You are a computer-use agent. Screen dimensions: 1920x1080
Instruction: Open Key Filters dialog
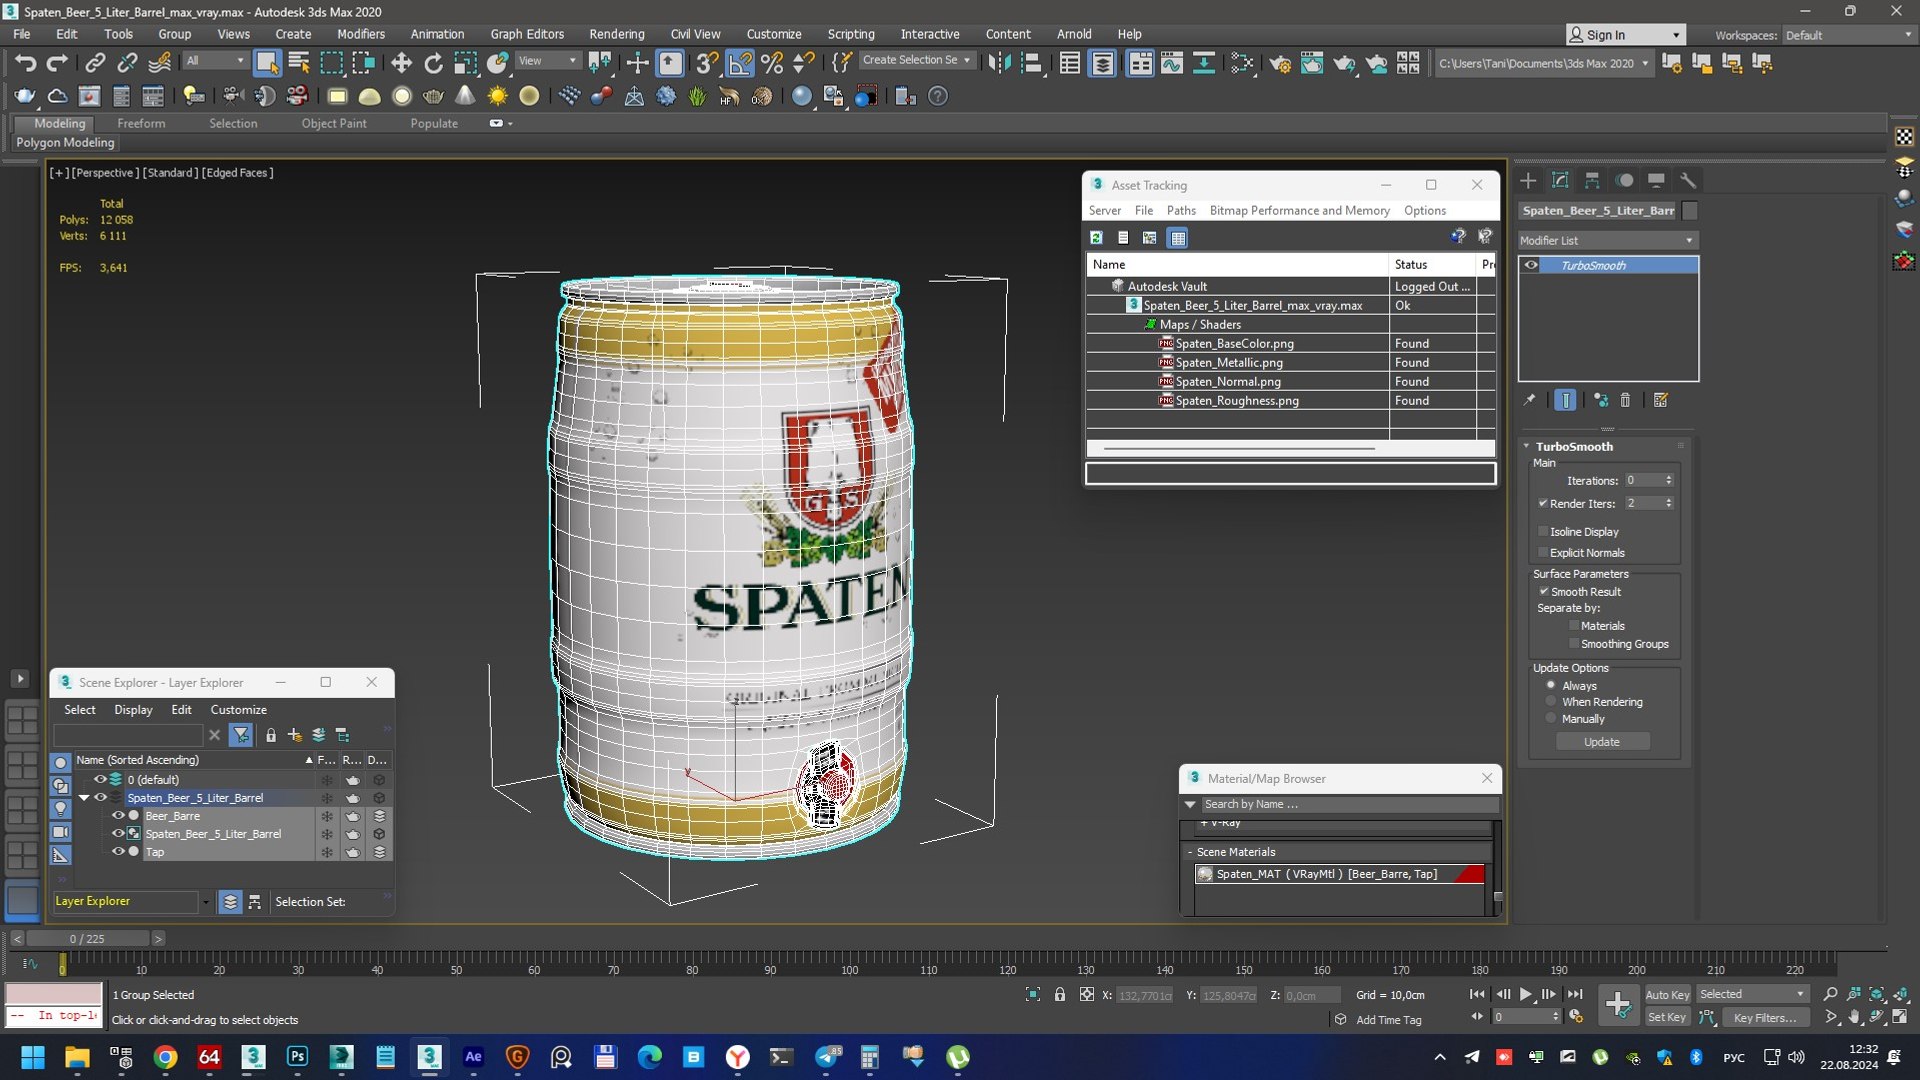coord(1765,1018)
